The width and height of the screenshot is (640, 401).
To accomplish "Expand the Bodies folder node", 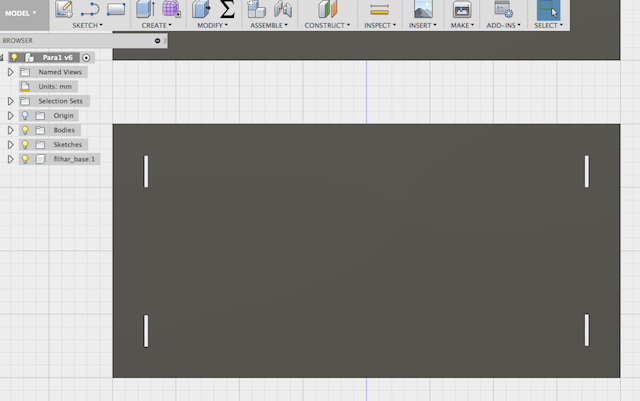I will pyautogui.click(x=11, y=130).
